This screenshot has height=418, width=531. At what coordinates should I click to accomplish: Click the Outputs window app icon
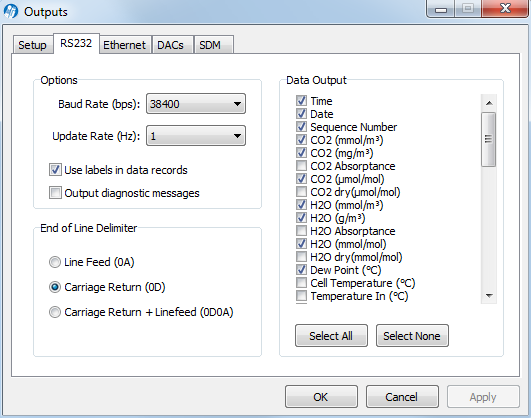[10, 11]
